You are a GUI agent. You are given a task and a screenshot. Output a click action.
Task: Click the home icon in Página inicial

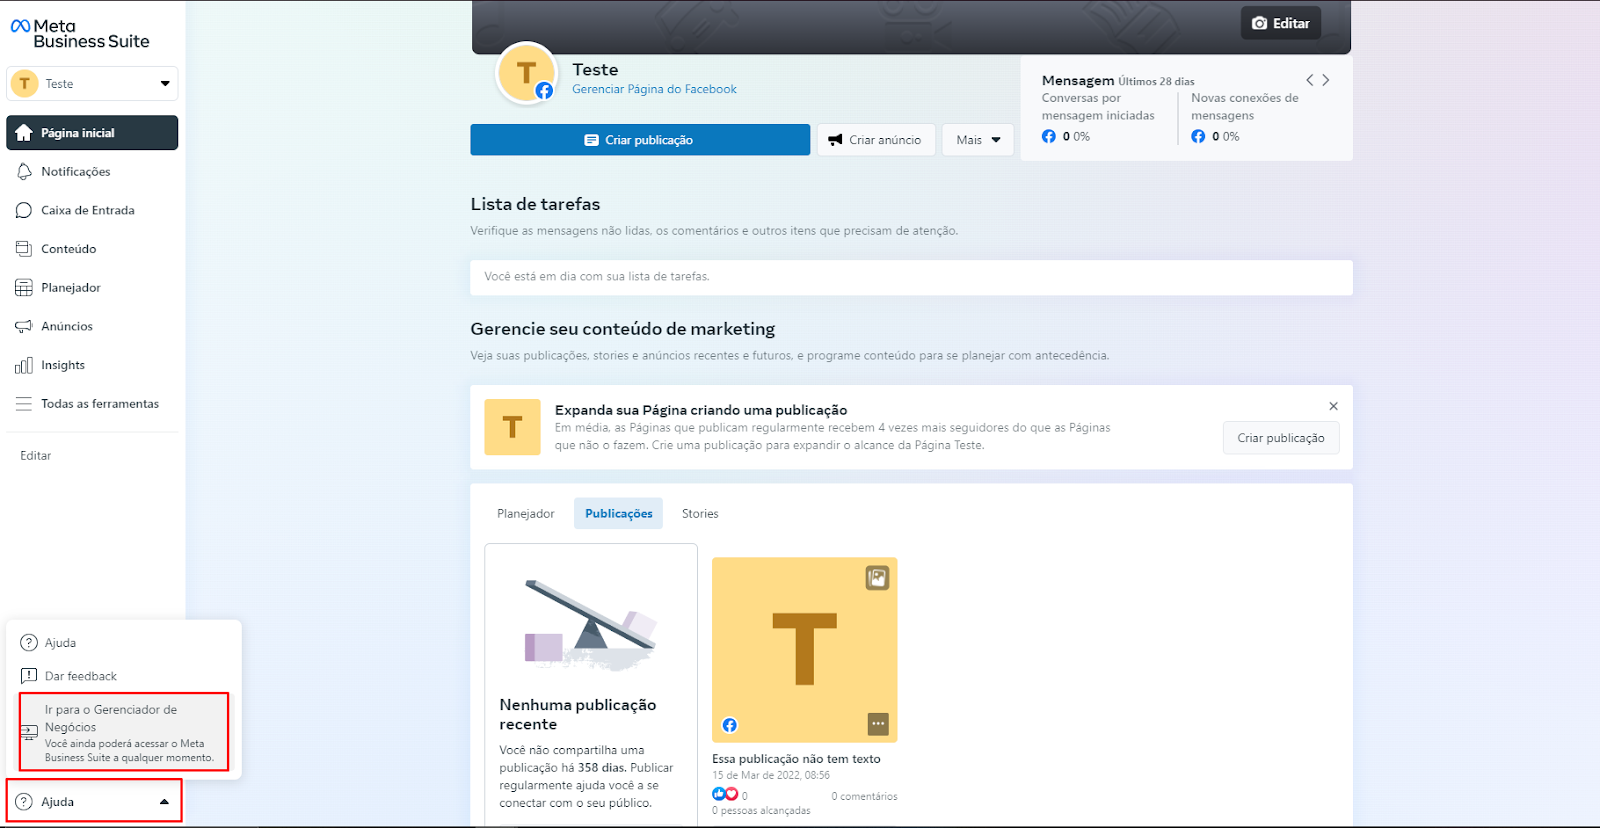click(x=24, y=133)
